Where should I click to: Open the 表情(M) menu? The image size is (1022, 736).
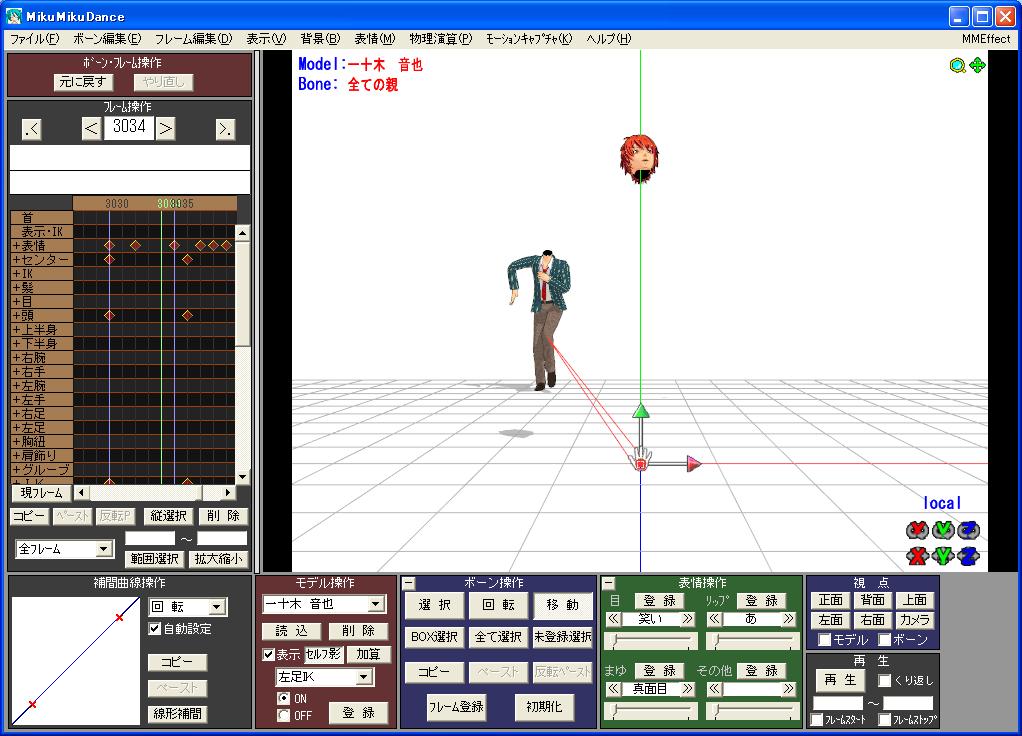pyautogui.click(x=375, y=38)
